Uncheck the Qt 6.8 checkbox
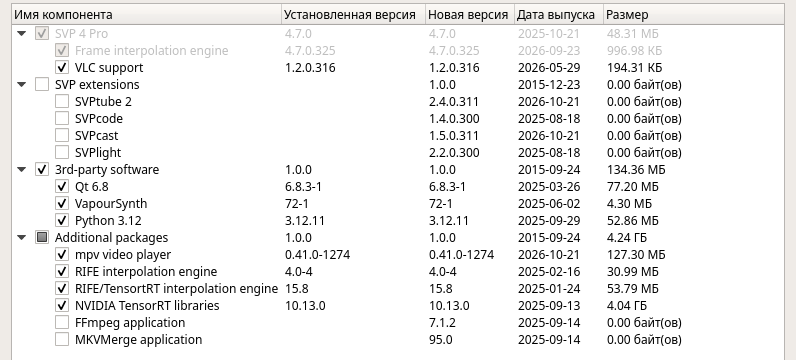The image size is (796, 360). pos(62,186)
